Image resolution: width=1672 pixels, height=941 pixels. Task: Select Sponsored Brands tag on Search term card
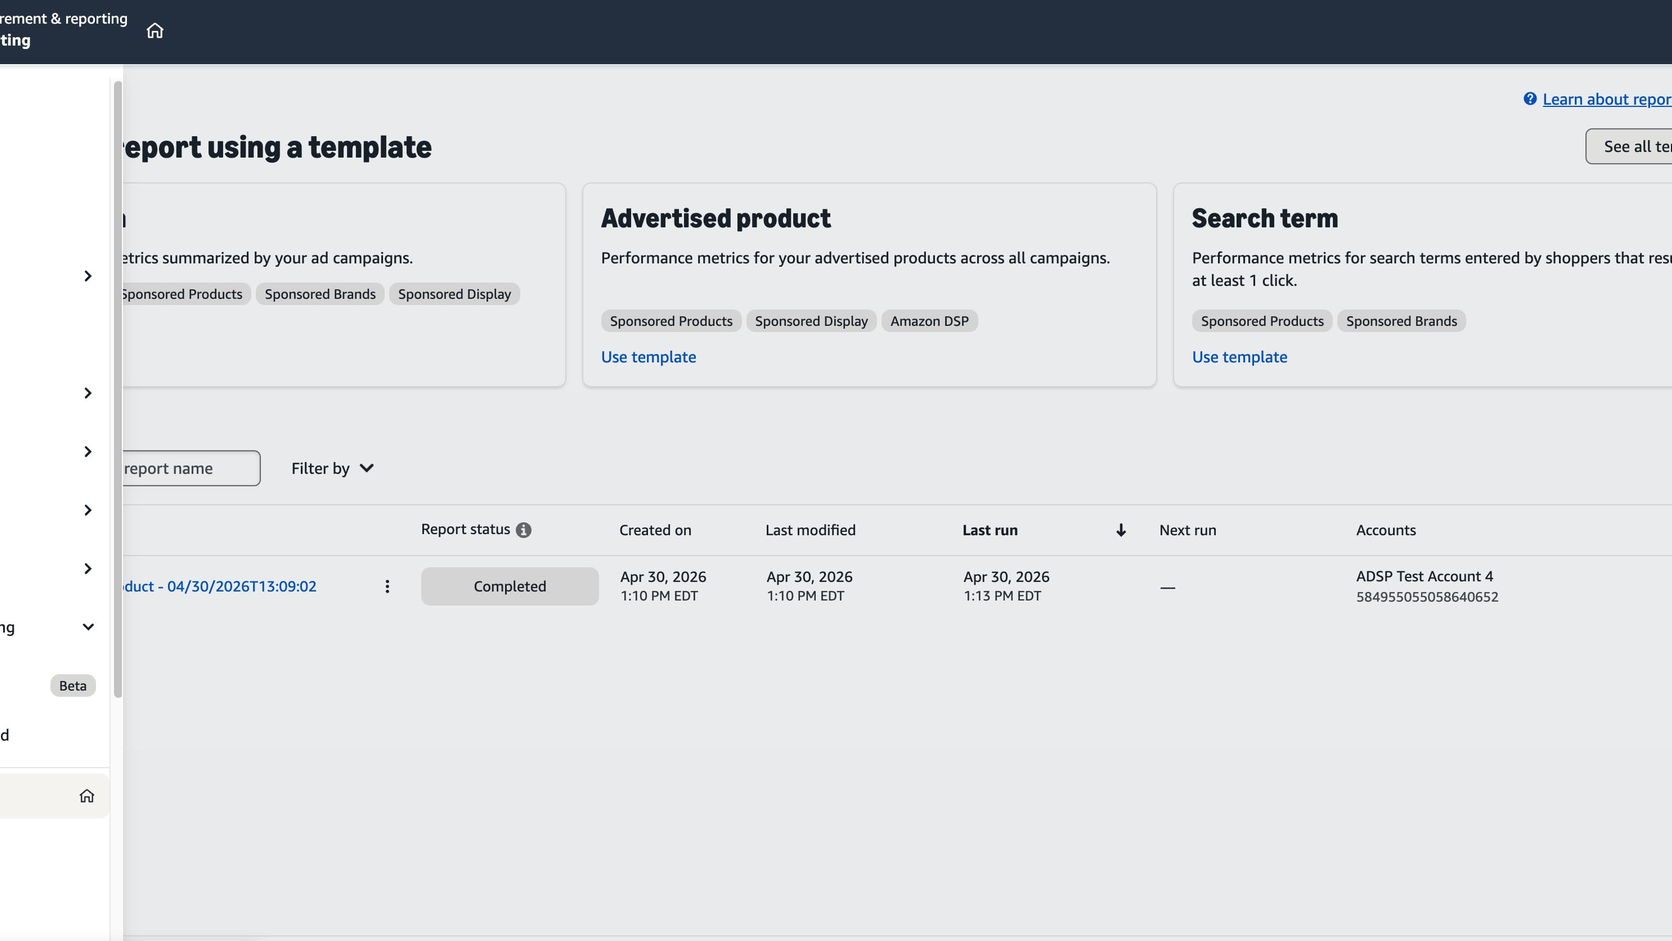pyautogui.click(x=1401, y=321)
